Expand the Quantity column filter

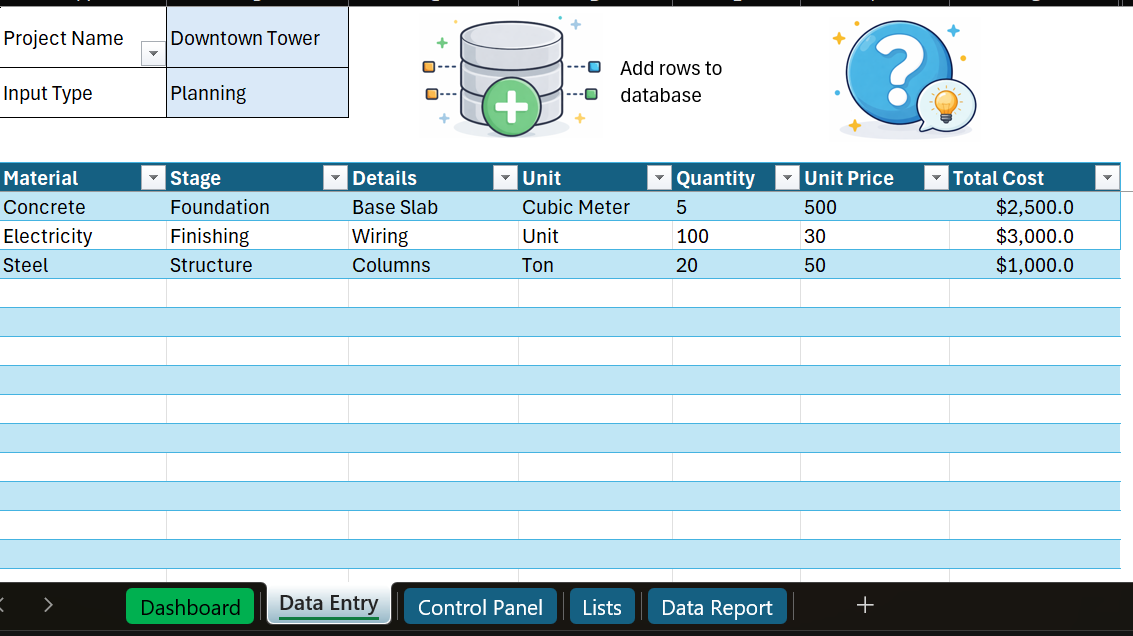coord(787,179)
